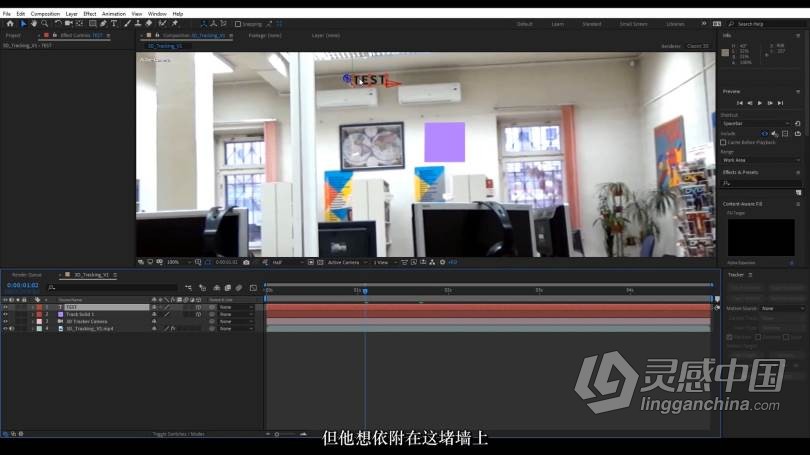Open the Composition menu
Viewport: 810px width, 455px height.
(45, 14)
